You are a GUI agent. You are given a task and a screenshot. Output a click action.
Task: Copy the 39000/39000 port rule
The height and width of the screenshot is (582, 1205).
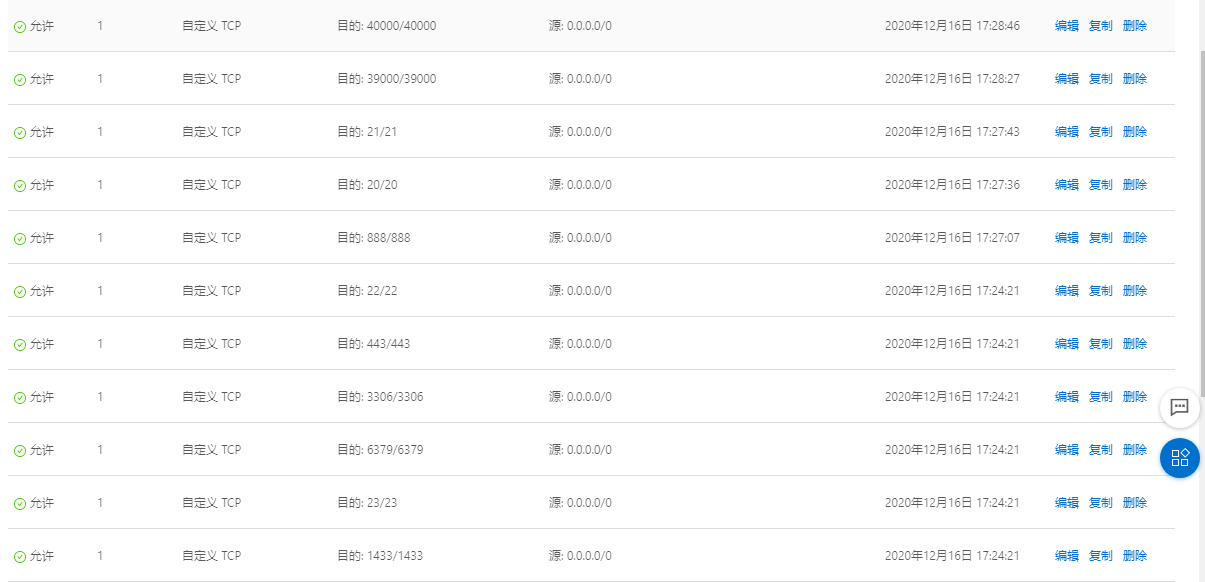[1100, 79]
